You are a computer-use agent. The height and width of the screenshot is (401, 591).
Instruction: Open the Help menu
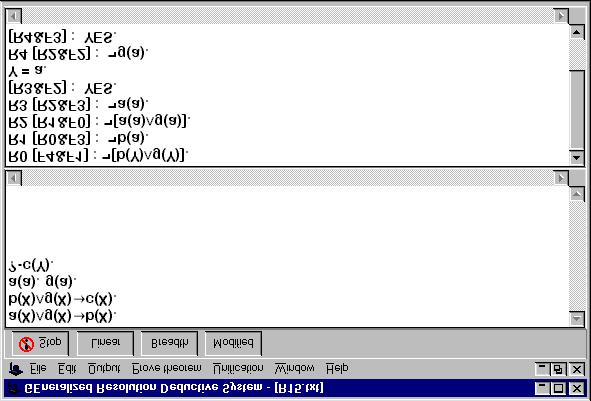337,368
